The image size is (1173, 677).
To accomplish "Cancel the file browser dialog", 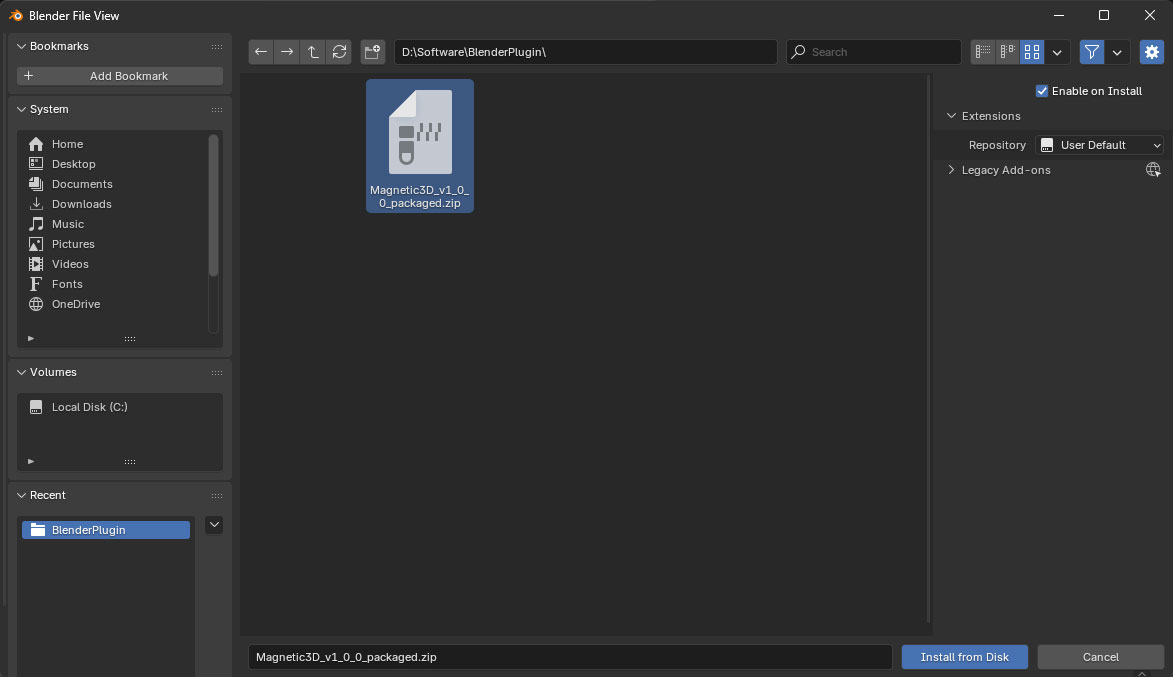I will click(1100, 657).
